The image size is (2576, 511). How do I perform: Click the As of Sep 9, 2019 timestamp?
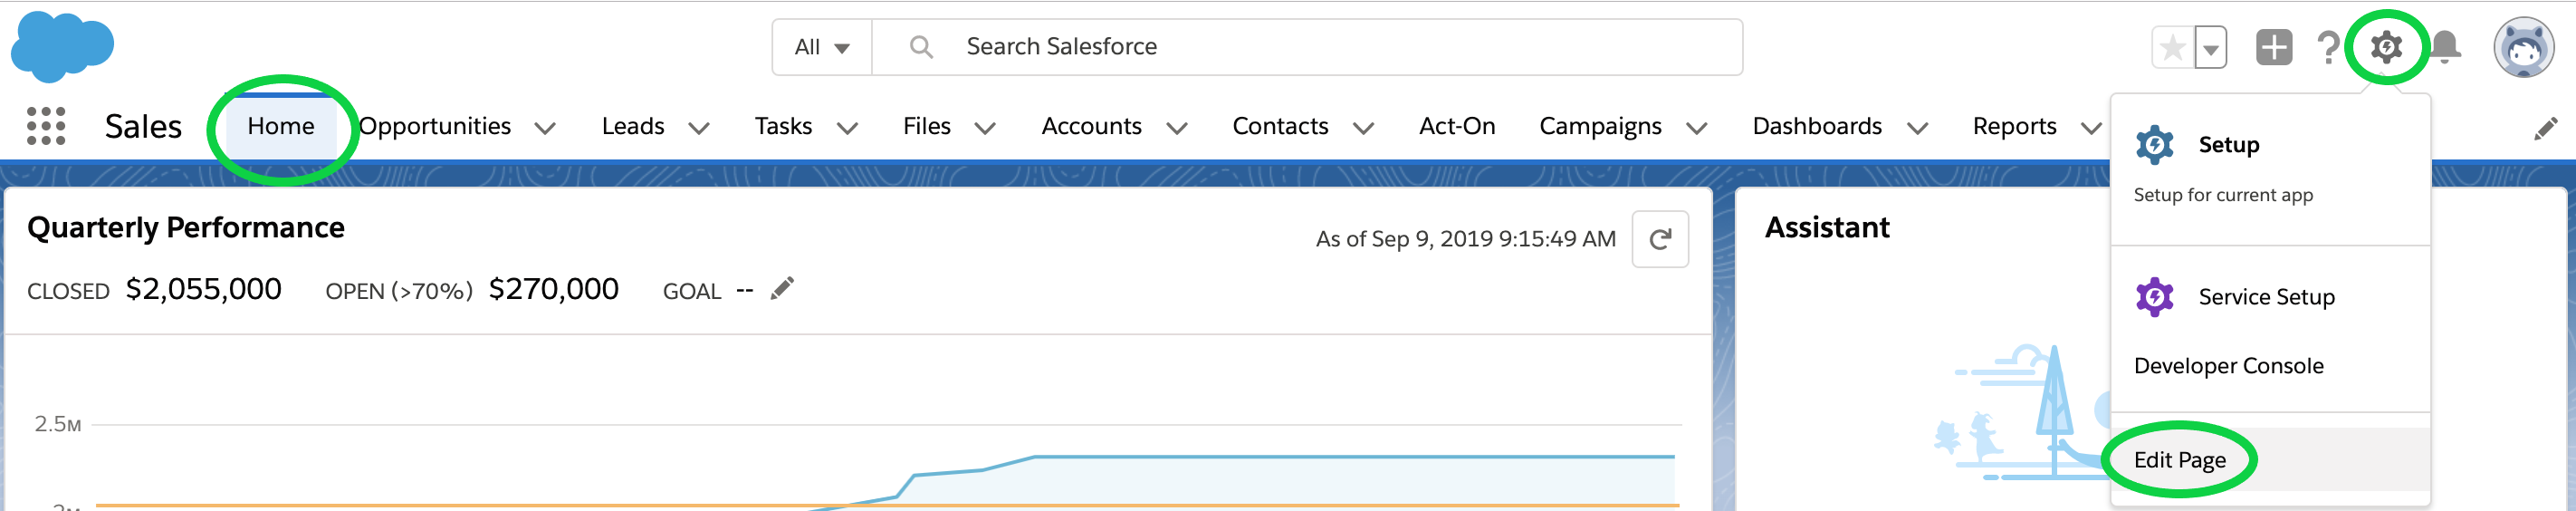[1466, 239]
